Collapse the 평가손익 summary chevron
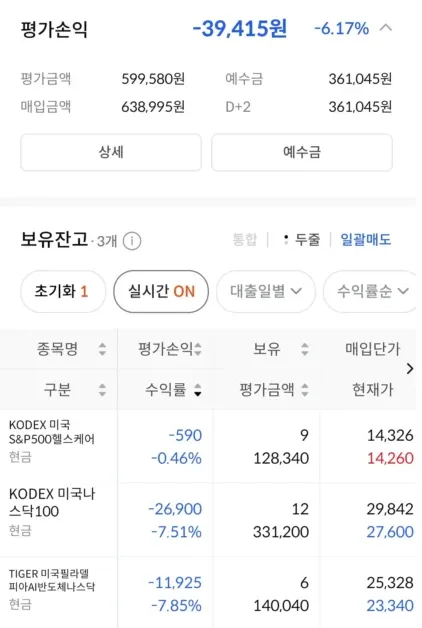The width and height of the screenshot is (422, 628). pyautogui.click(x=386, y=28)
